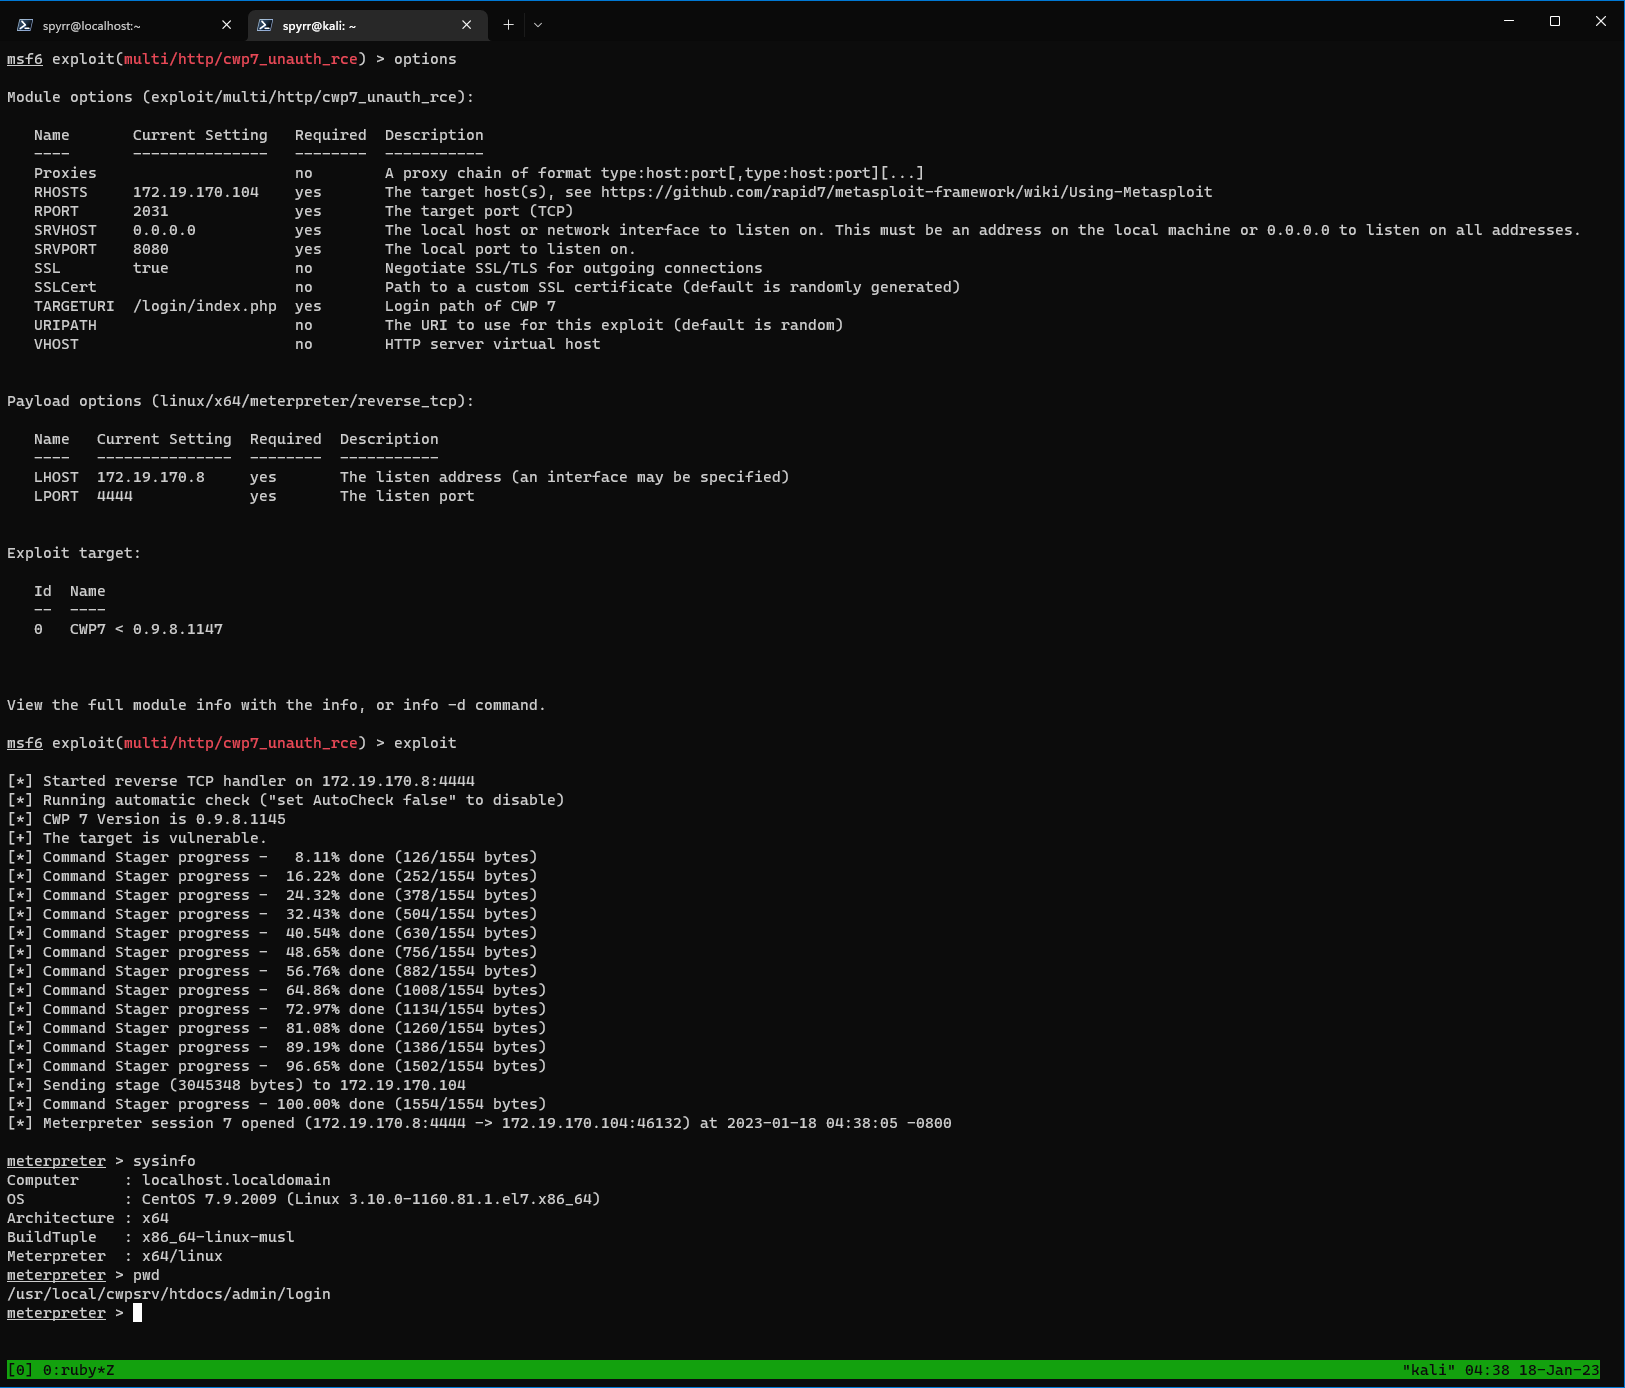
Task: Click path /usr/local/cwpsrv/htdocs/admin/login
Action: 169,1294
